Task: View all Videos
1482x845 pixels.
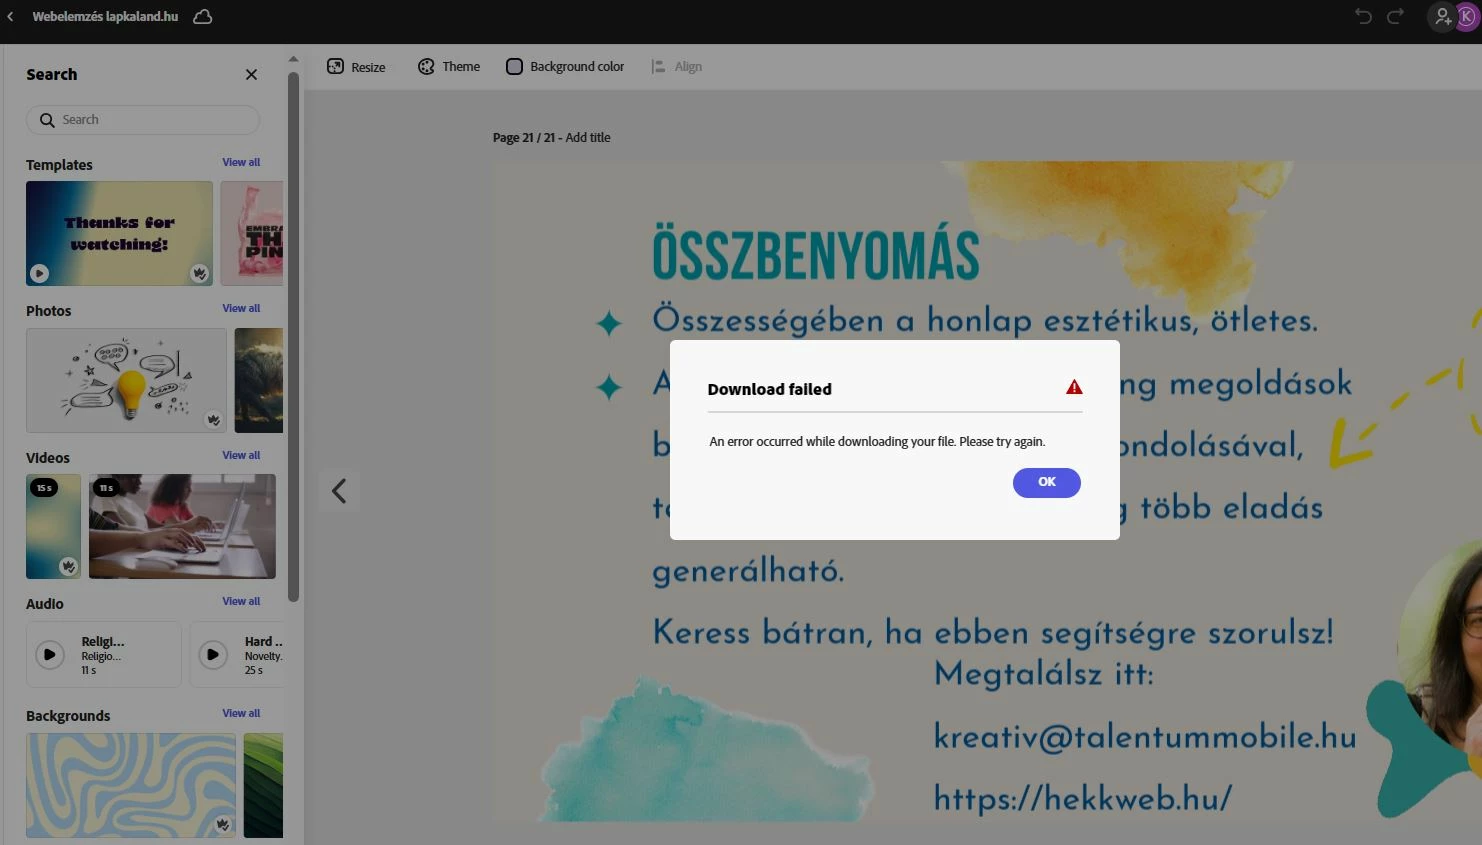Action: [x=241, y=455]
